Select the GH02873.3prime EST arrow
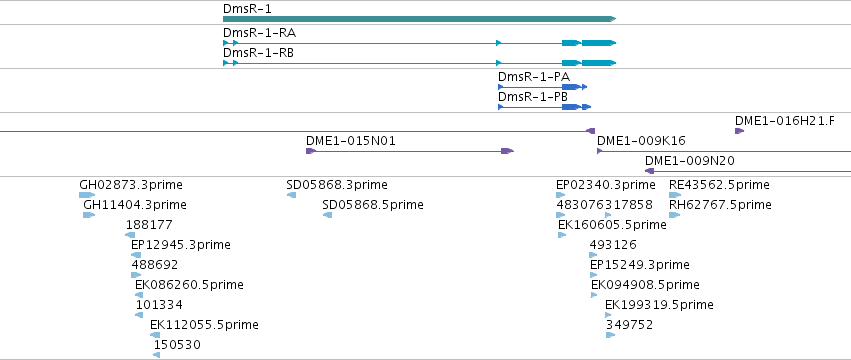Viewport: 851px width, 360px height. point(87,195)
